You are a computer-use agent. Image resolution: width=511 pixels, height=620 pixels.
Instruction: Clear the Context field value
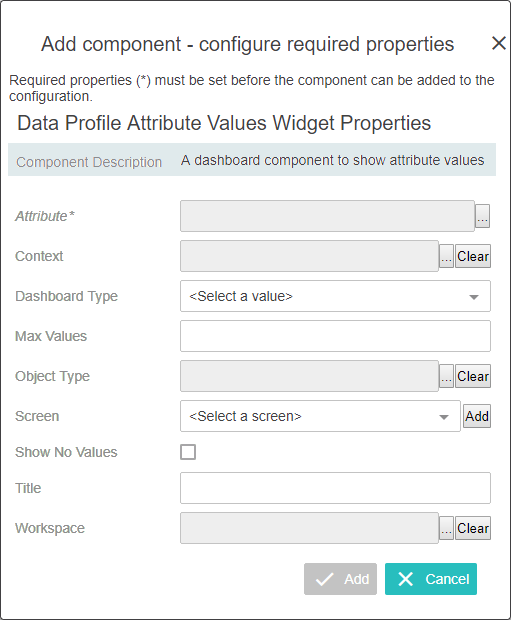pos(473,256)
